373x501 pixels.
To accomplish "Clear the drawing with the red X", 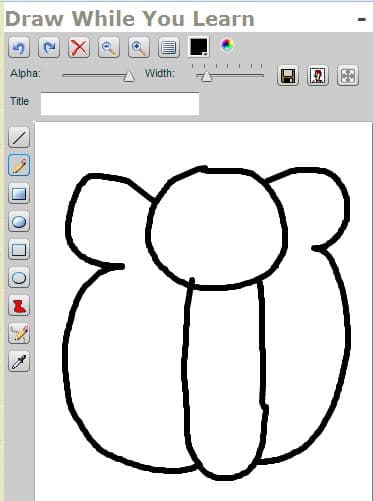I will 79,47.
